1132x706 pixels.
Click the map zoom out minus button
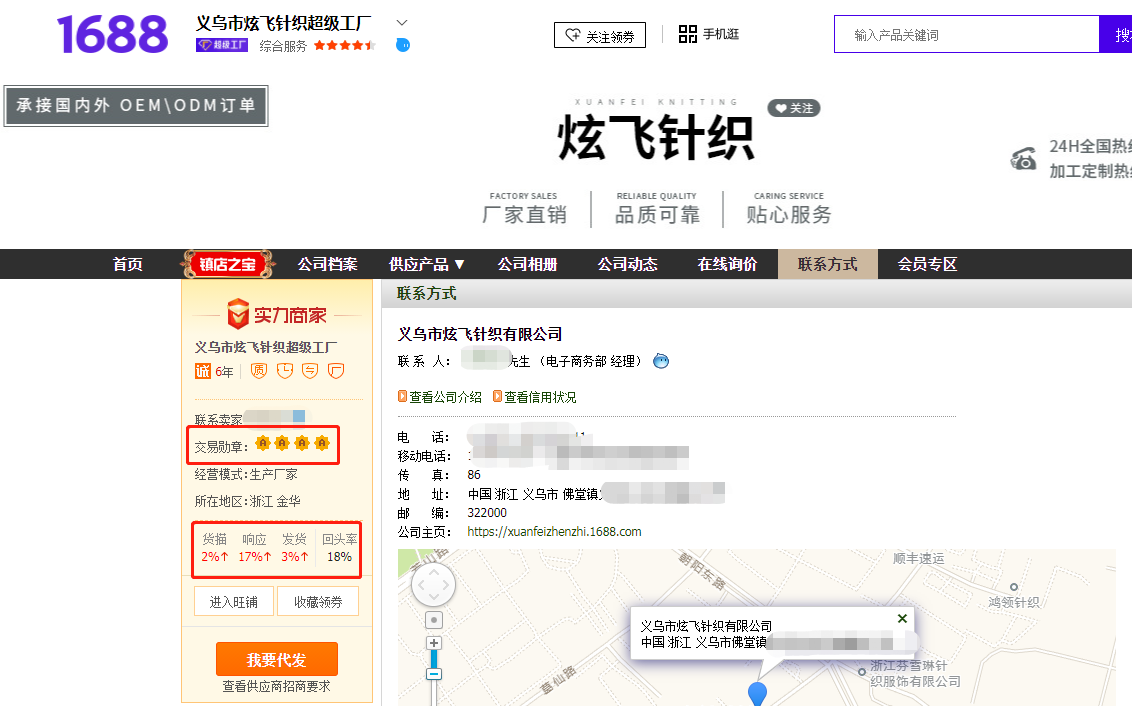433,674
